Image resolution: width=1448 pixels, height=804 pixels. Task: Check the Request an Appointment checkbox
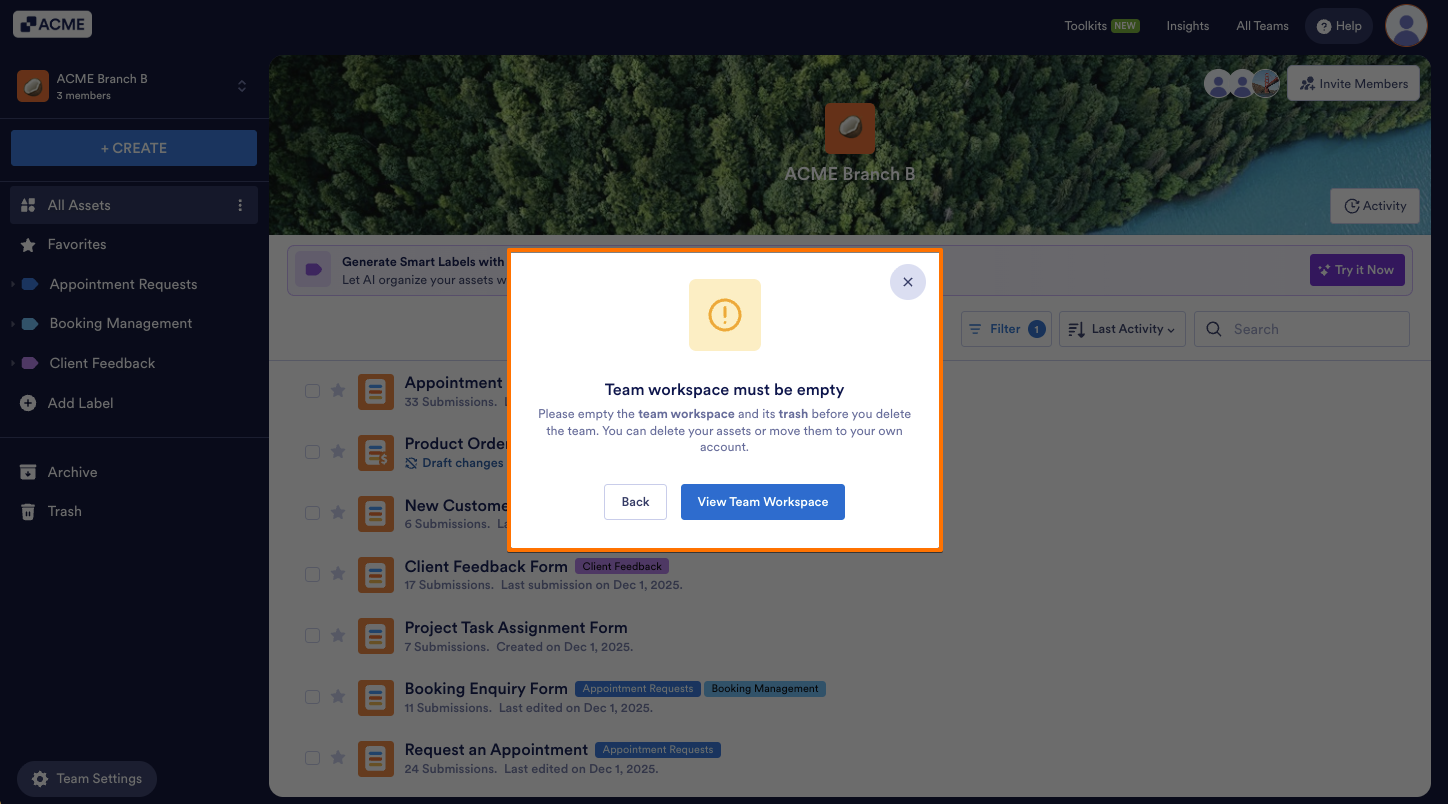312,757
